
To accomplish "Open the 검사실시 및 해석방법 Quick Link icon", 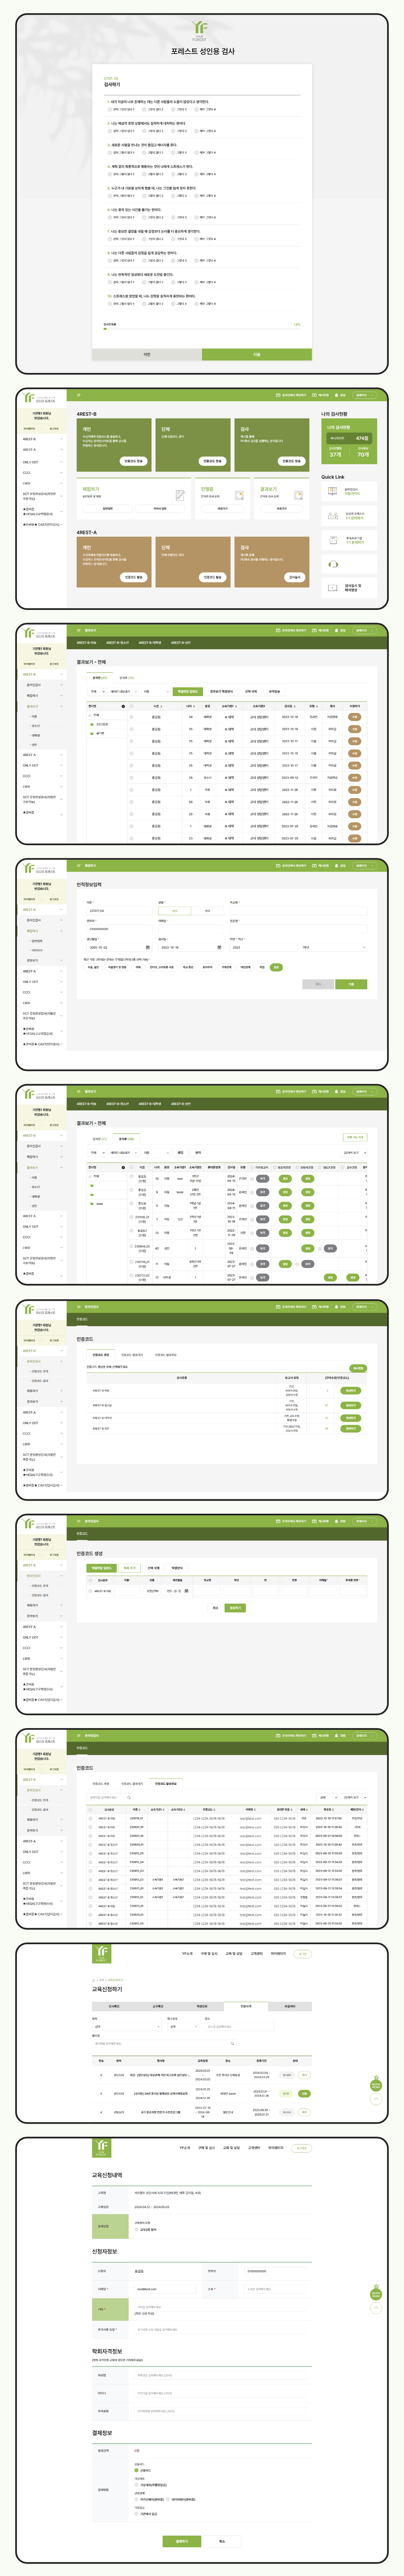I will (x=333, y=588).
